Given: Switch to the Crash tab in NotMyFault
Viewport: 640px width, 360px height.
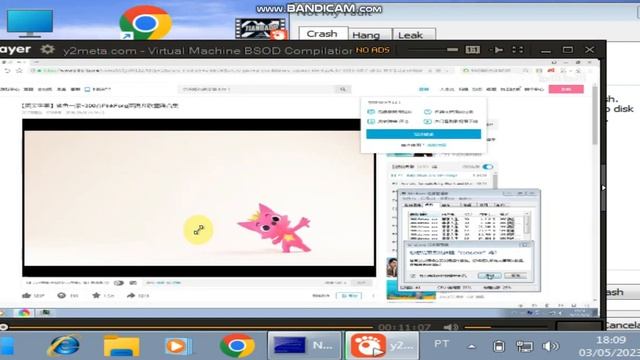Looking at the screenshot, I should point(322,34).
